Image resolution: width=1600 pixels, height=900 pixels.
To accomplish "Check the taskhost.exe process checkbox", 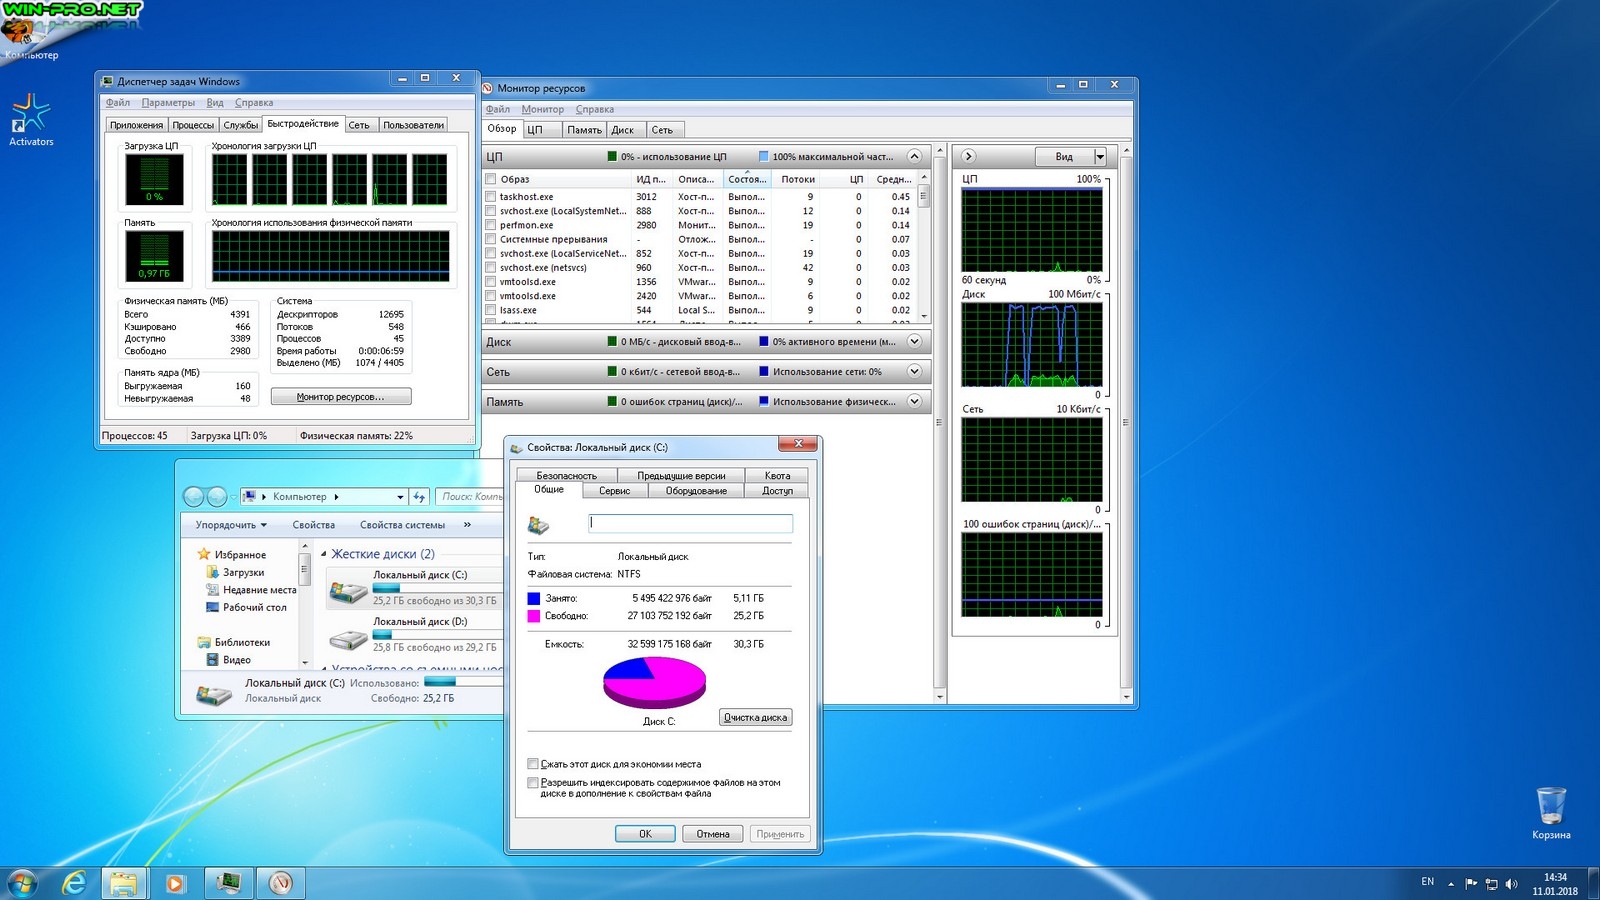I will [x=491, y=197].
